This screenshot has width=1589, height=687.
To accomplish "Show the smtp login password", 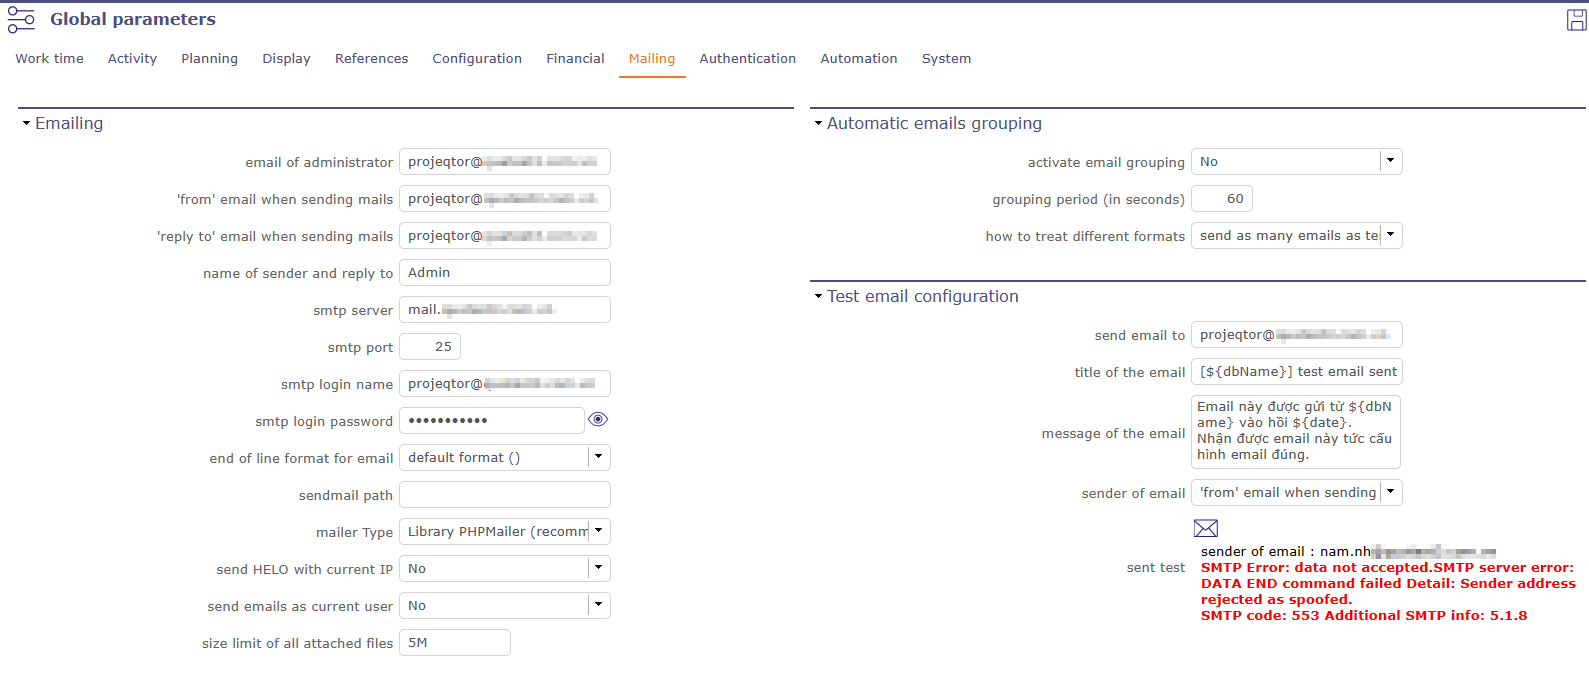I will [x=598, y=420].
